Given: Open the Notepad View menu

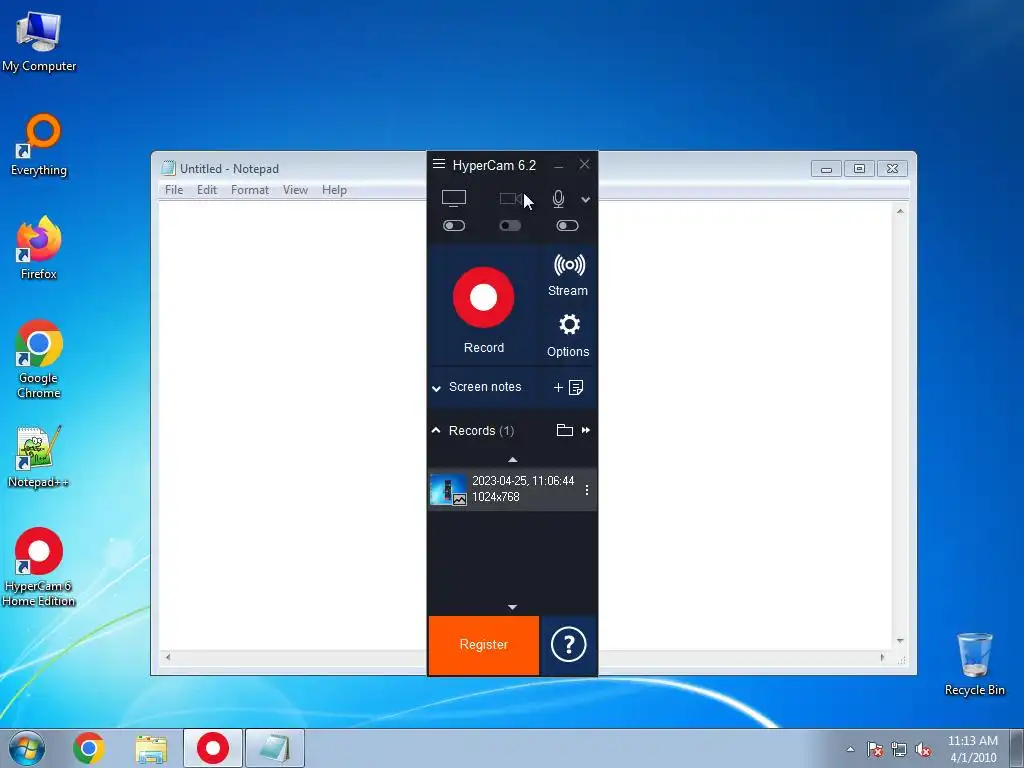Looking at the screenshot, I should click(295, 190).
